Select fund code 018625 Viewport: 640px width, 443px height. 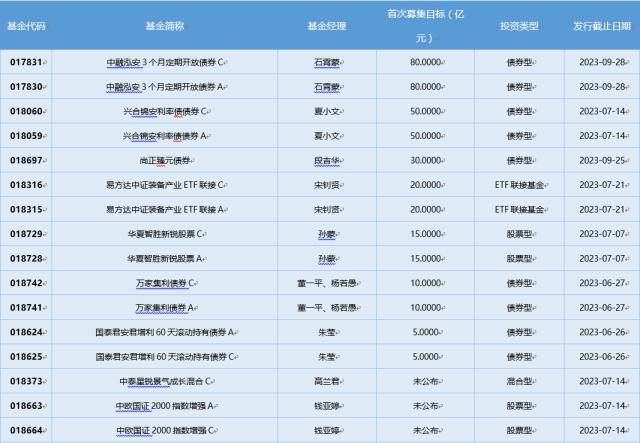26,356
